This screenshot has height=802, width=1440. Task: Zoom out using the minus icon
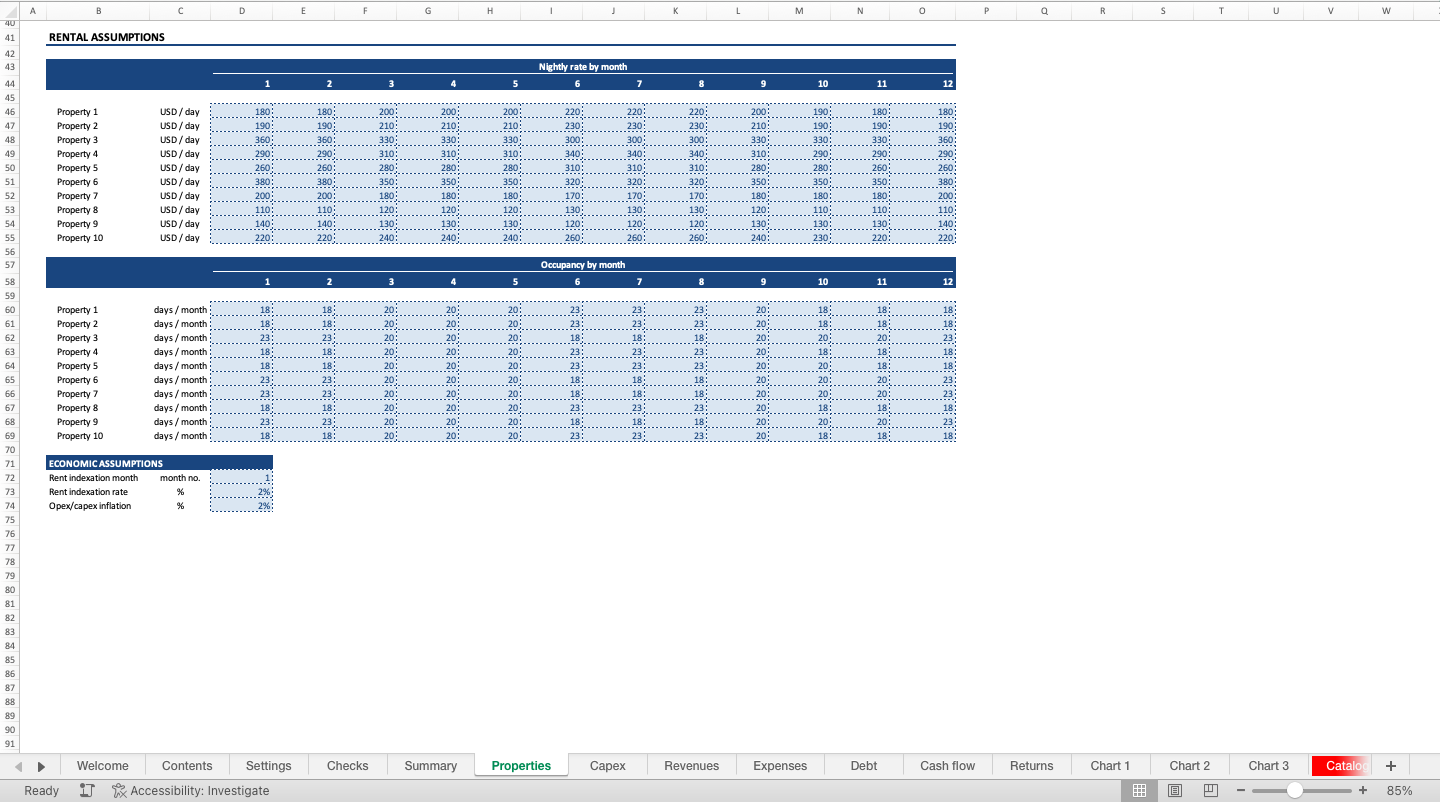(x=1240, y=790)
